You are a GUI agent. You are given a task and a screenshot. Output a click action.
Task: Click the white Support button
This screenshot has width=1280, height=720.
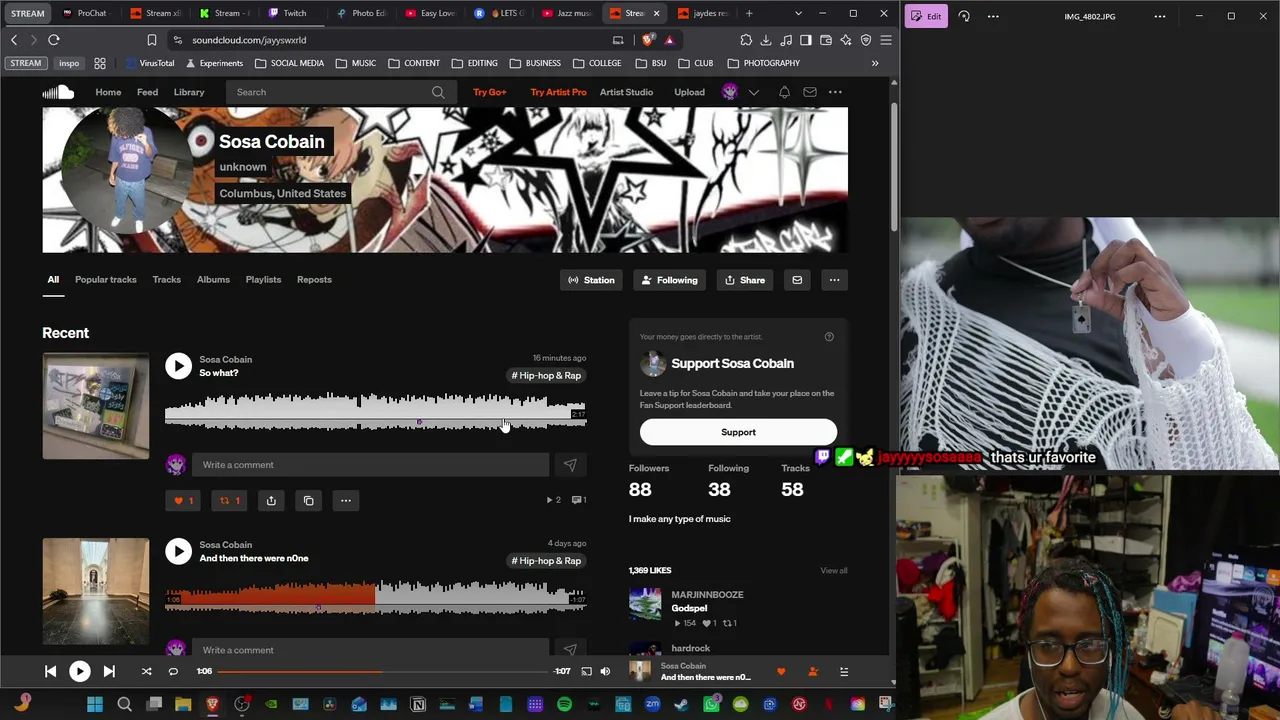coord(738,432)
